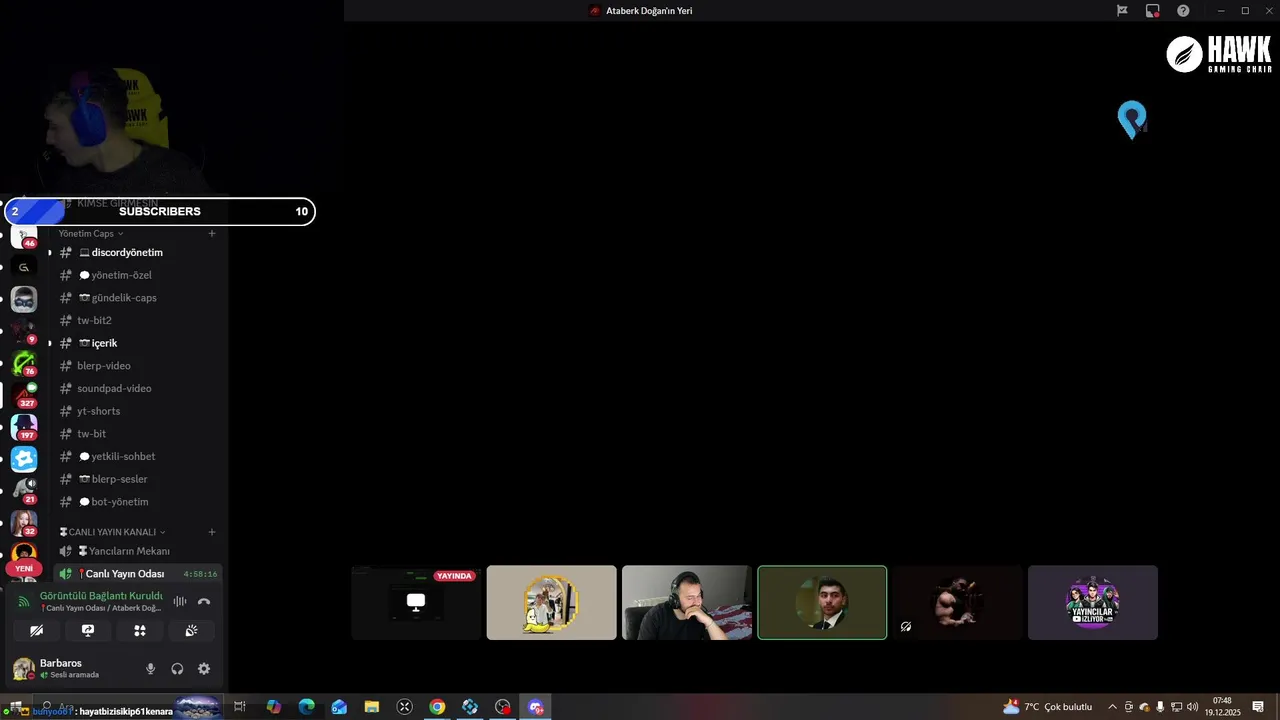Open the tw-bit2 channel
This screenshot has height=720, width=1280.
138,320
